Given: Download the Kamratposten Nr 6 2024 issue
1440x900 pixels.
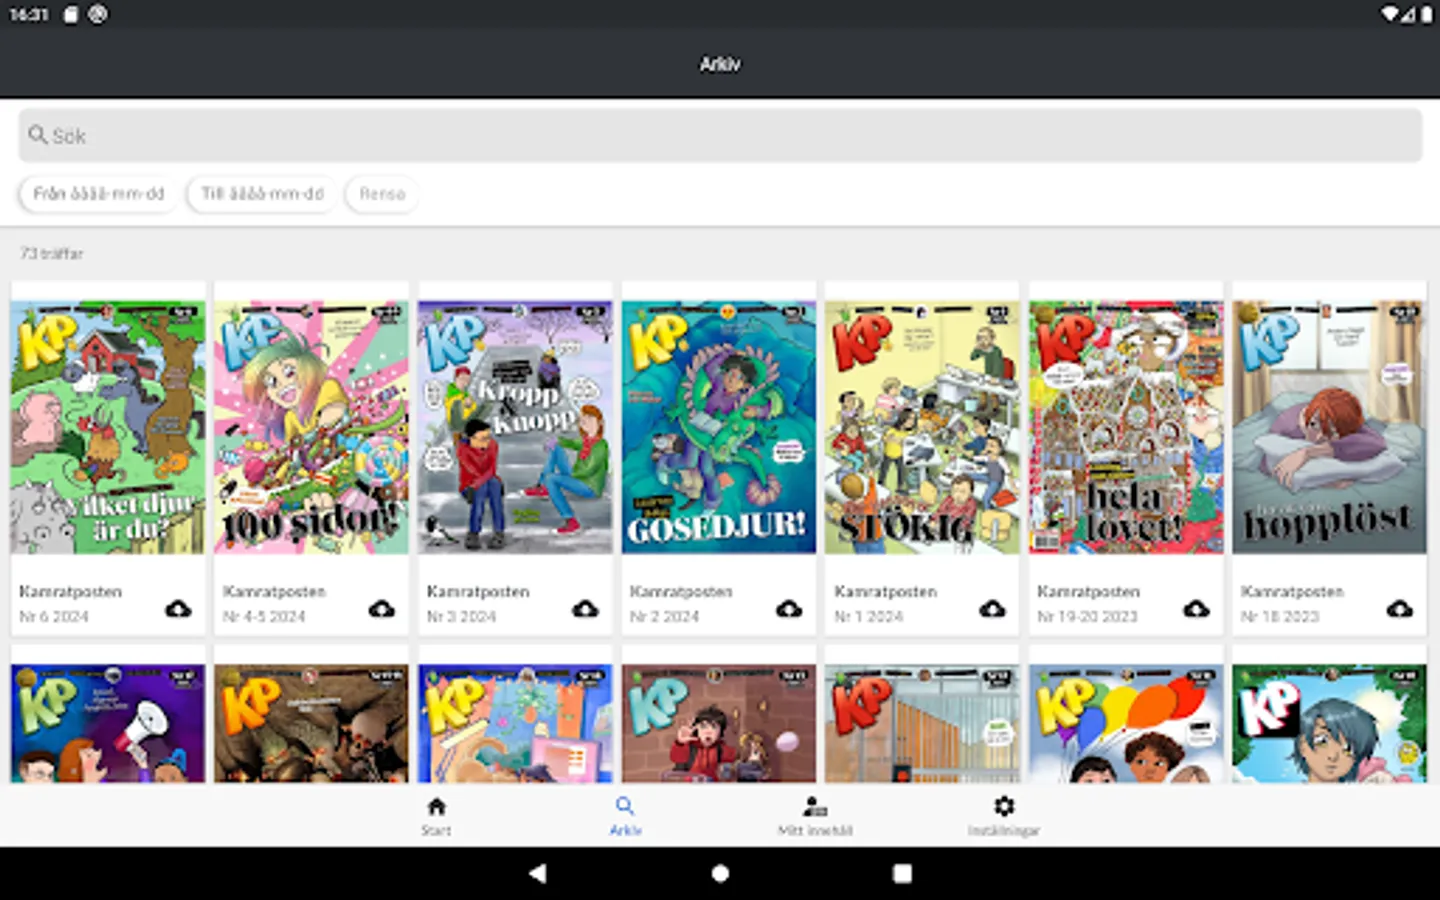Looking at the screenshot, I should pyautogui.click(x=179, y=608).
